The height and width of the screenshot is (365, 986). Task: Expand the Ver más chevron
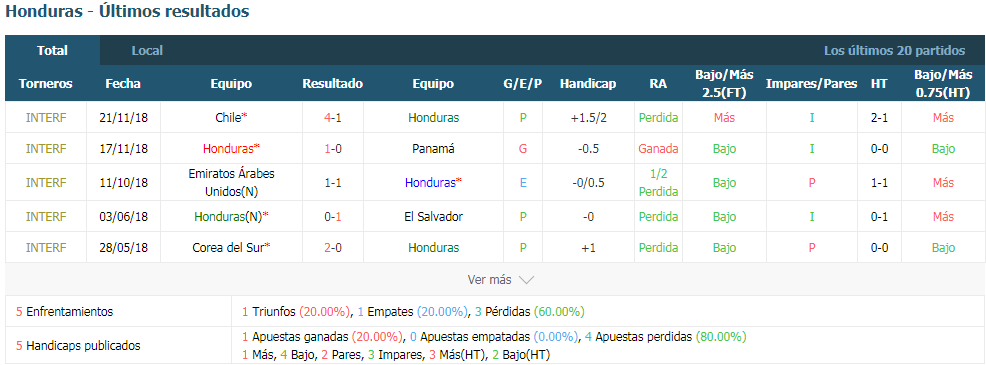[x=526, y=280]
